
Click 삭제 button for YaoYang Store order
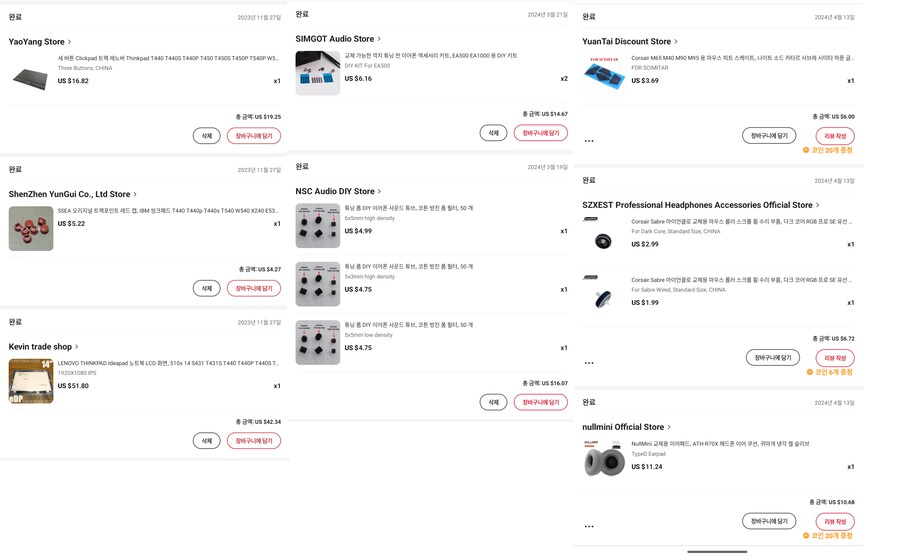(206, 135)
